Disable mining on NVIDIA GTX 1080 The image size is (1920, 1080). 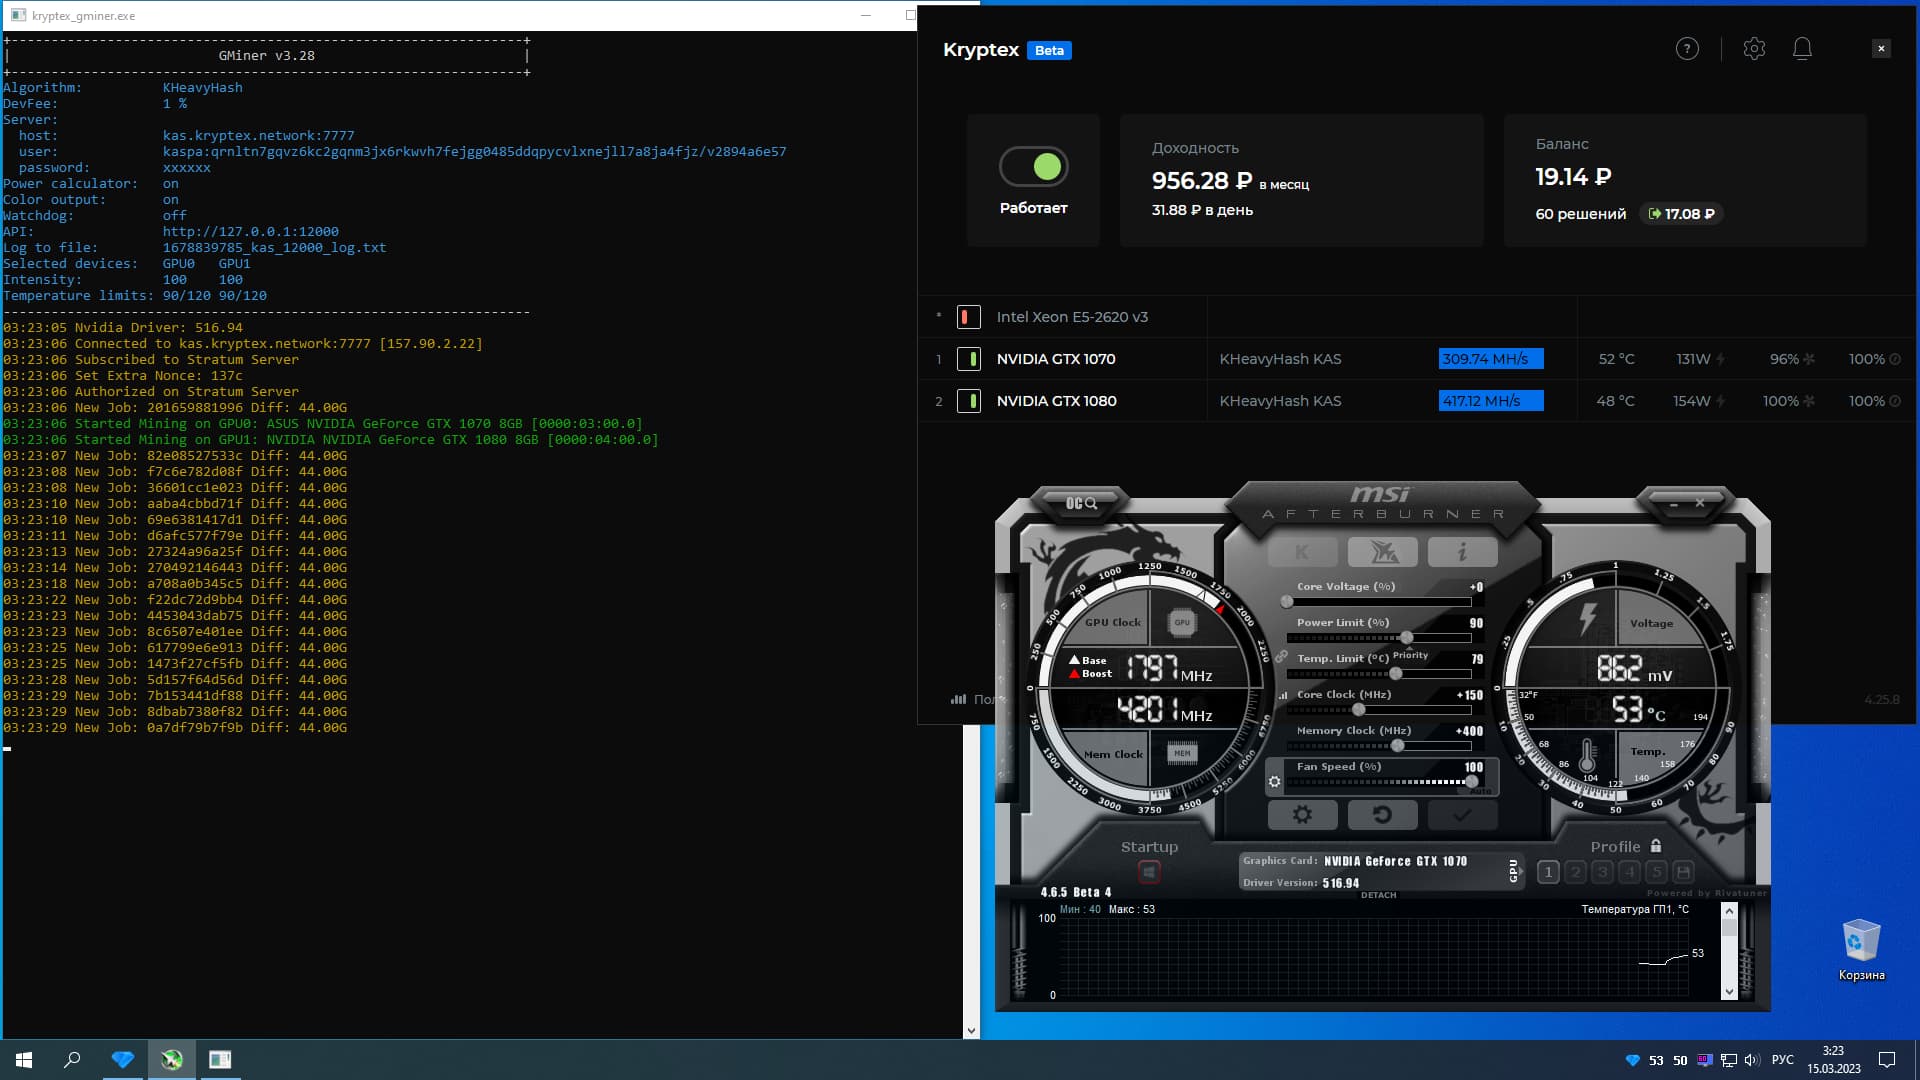tap(968, 401)
